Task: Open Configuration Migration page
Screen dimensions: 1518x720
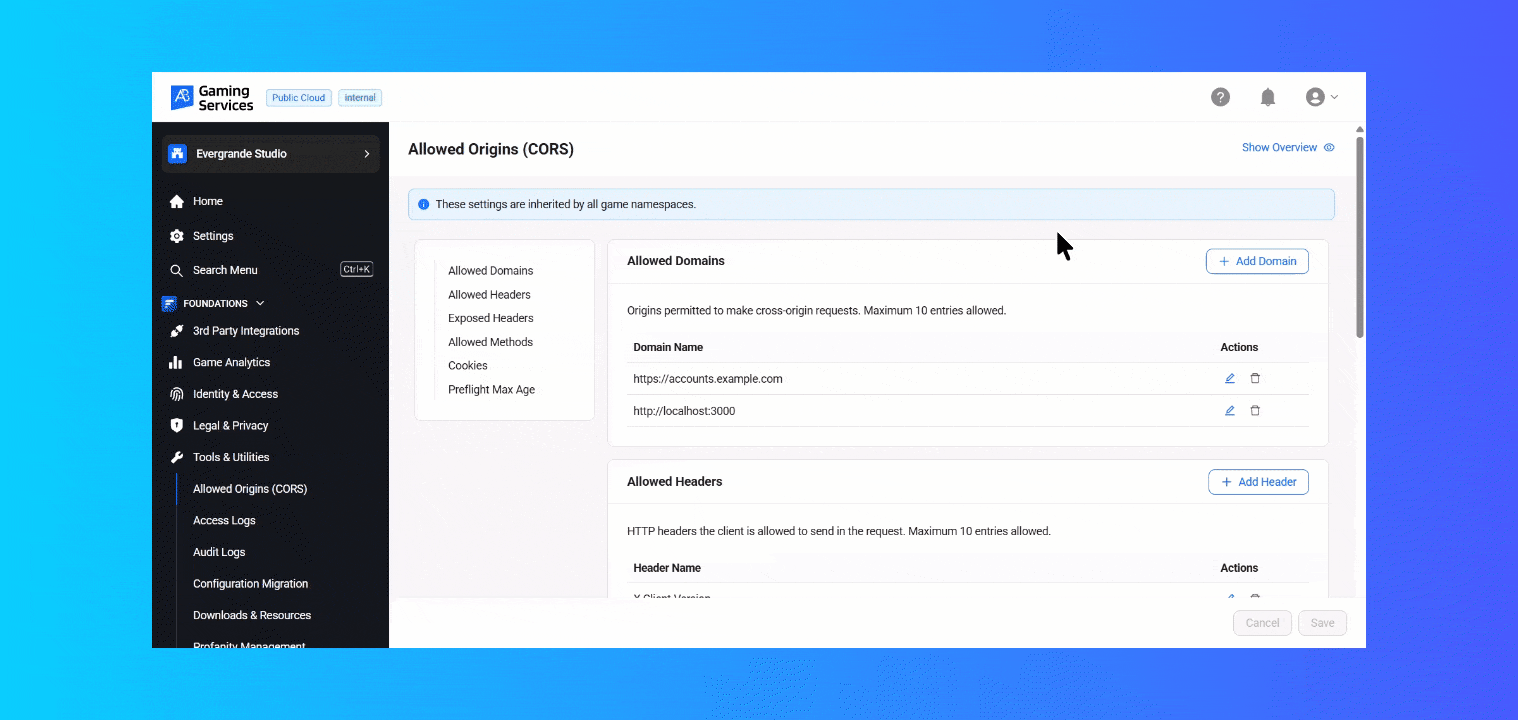Action: (x=250, y=584)
